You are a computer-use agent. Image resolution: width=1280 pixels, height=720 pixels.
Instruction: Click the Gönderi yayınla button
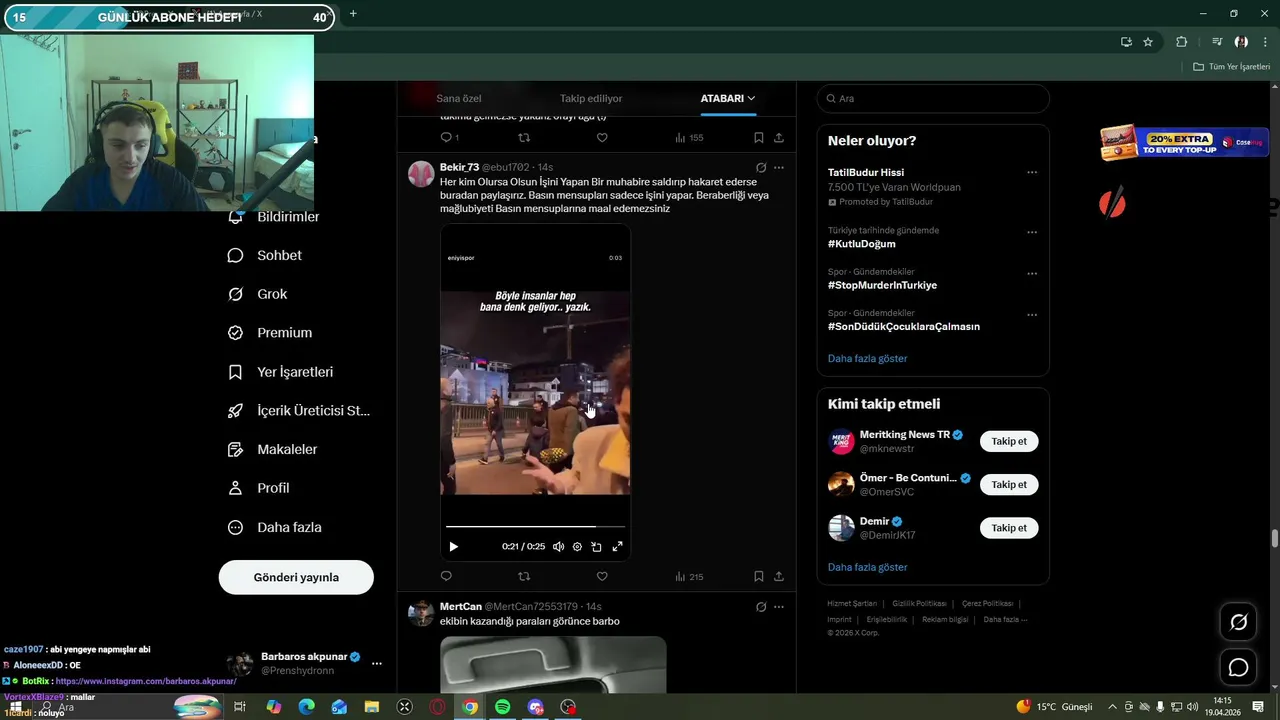(296, 577)
